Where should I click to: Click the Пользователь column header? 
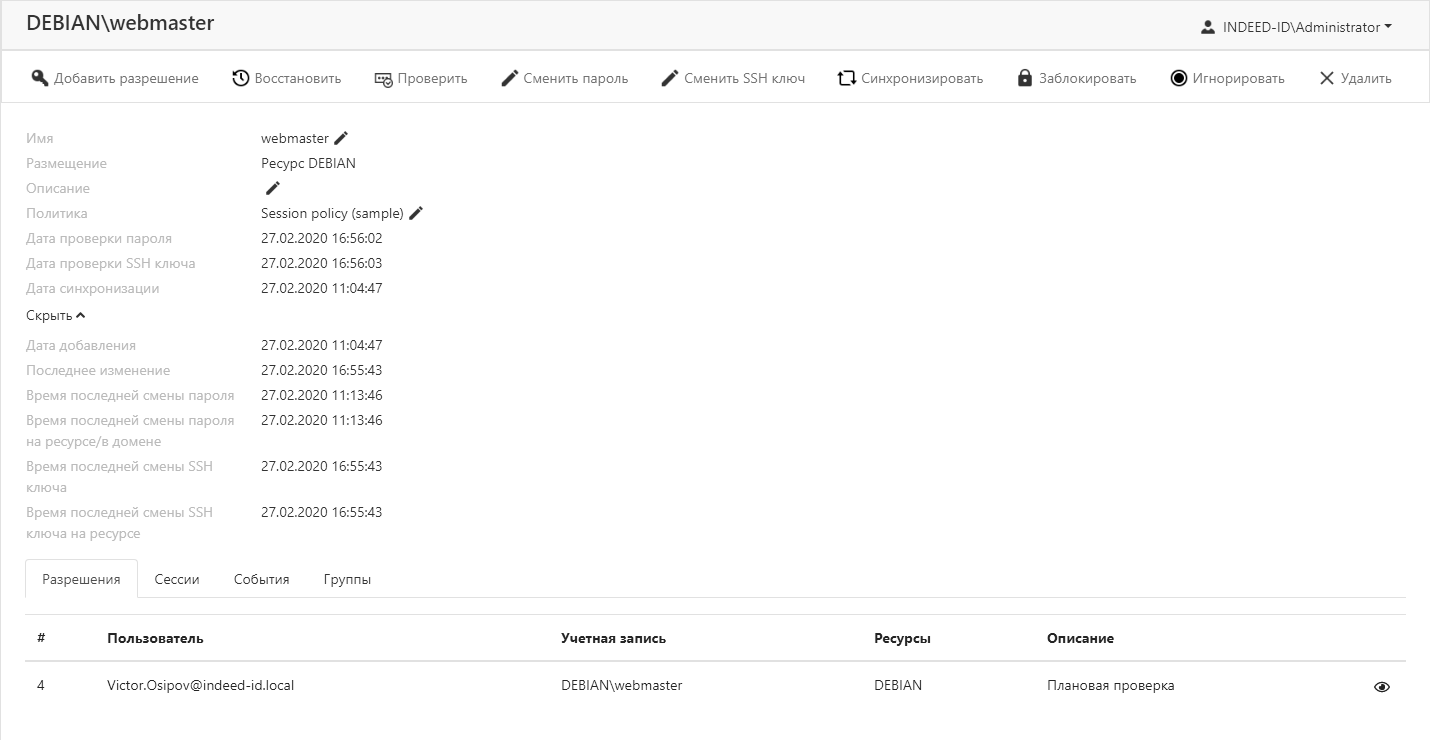pyautogui.click(x=155, y=638)
